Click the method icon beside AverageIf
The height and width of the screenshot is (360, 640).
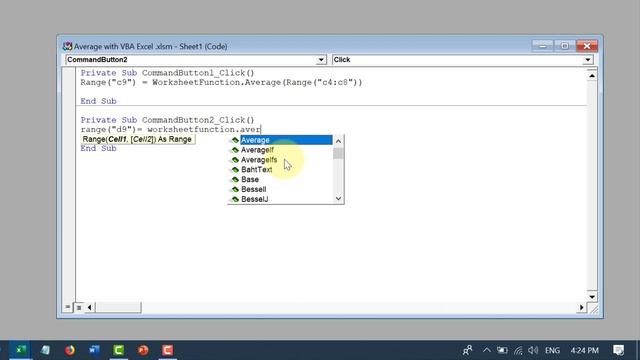coord(235,150)
